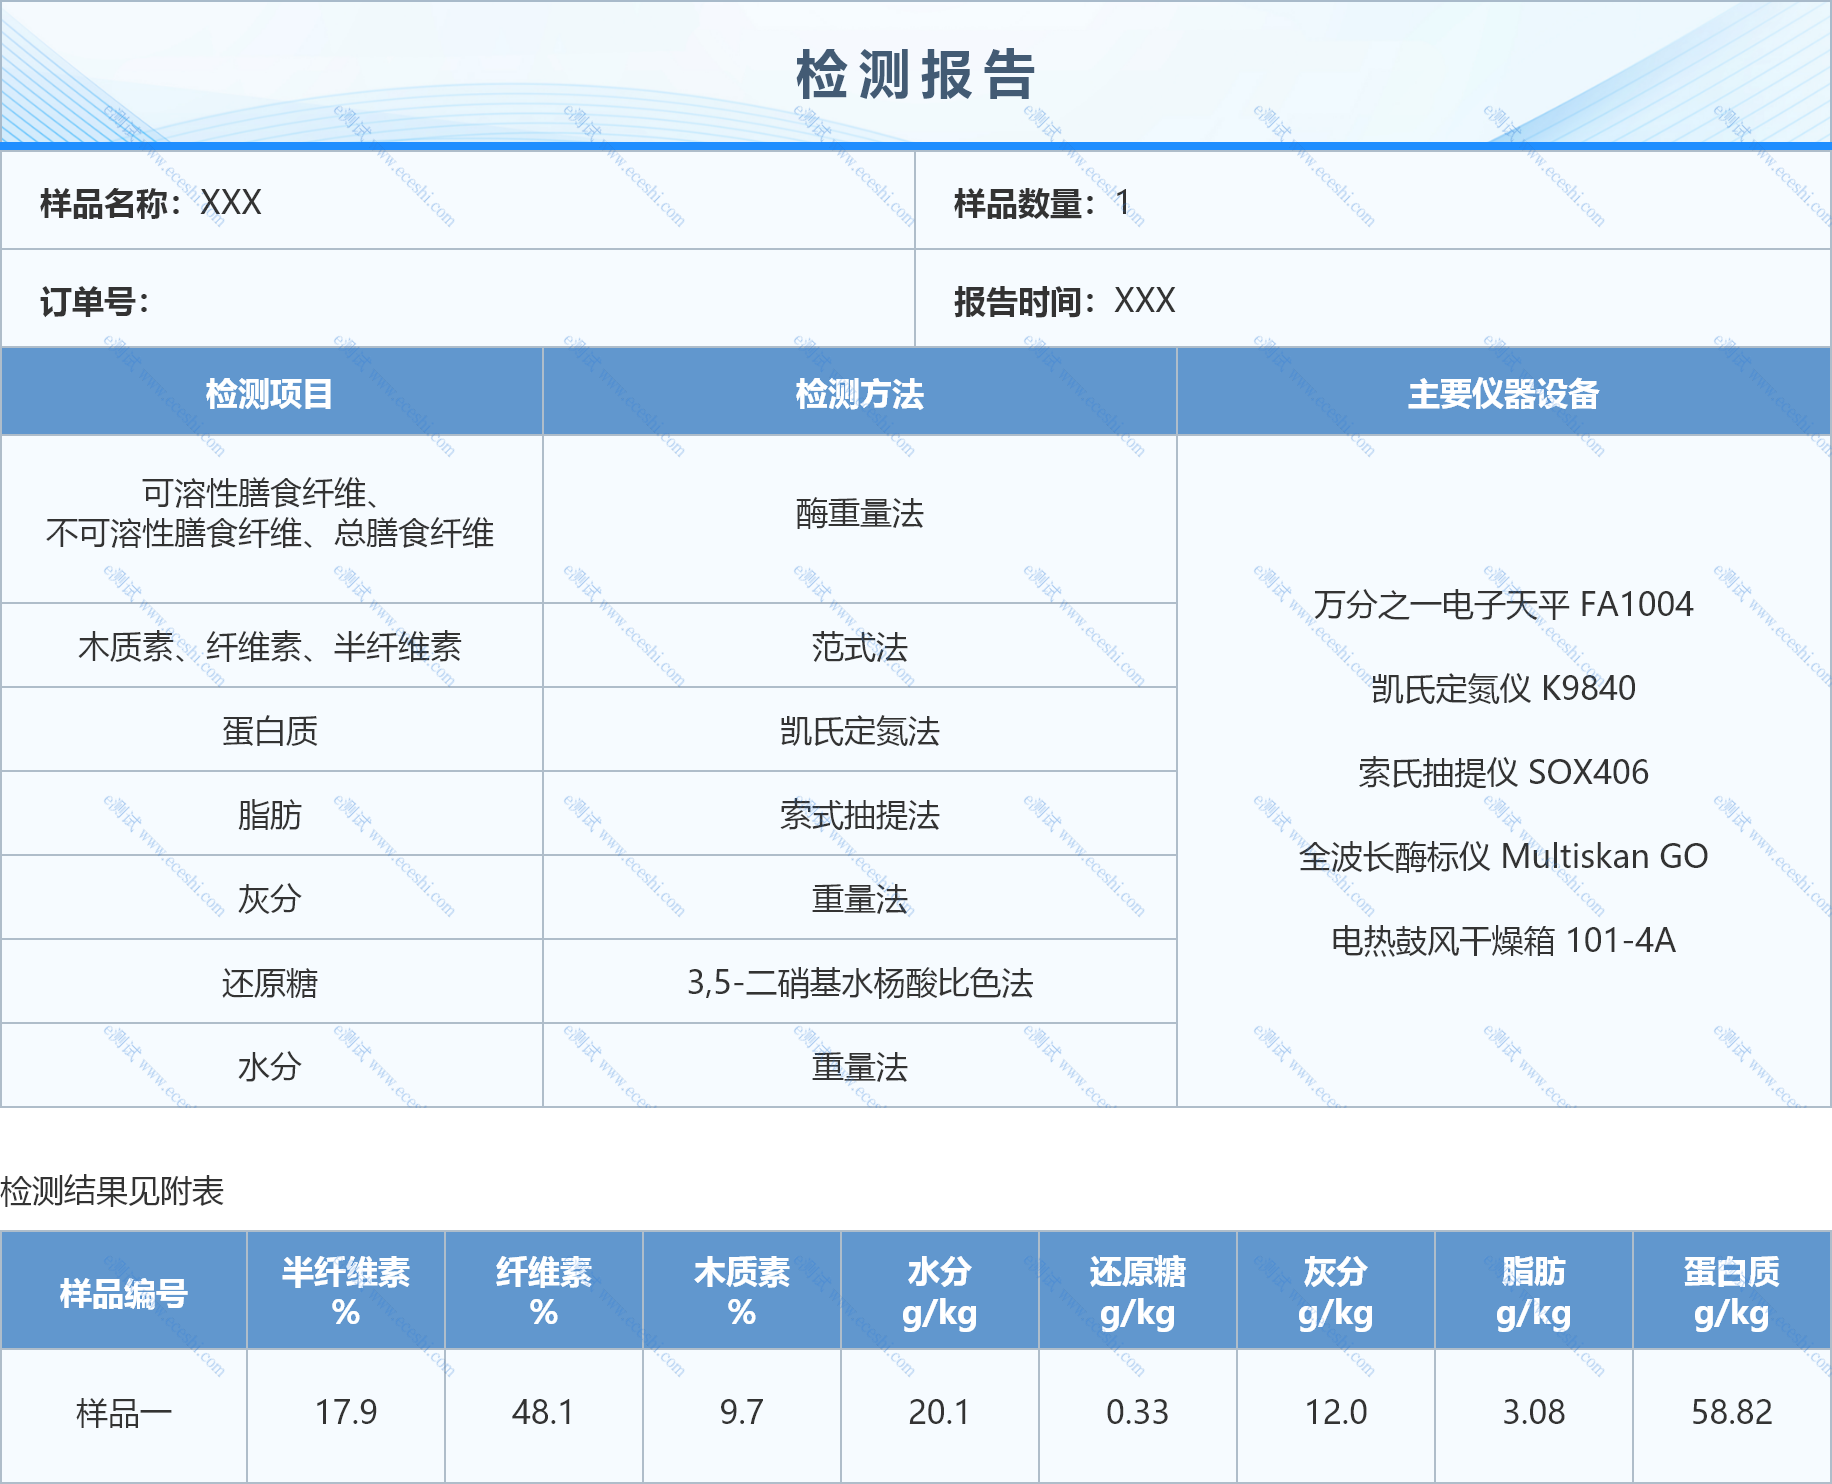Select the 3,5-二硝基水杨酸比色法 method text
This screenshot has width=1832, height=1484.
tap(859, 982)
